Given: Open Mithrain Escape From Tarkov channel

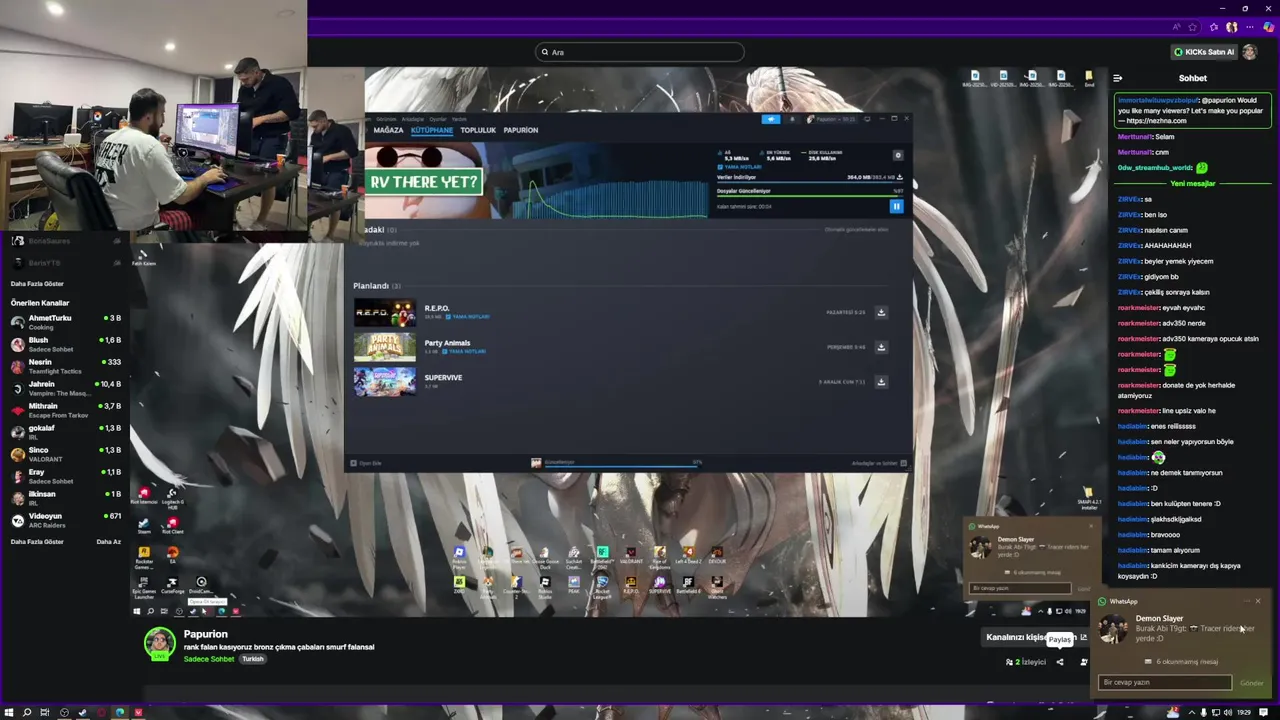Looking at the screenshot, I should coord(64,410).
